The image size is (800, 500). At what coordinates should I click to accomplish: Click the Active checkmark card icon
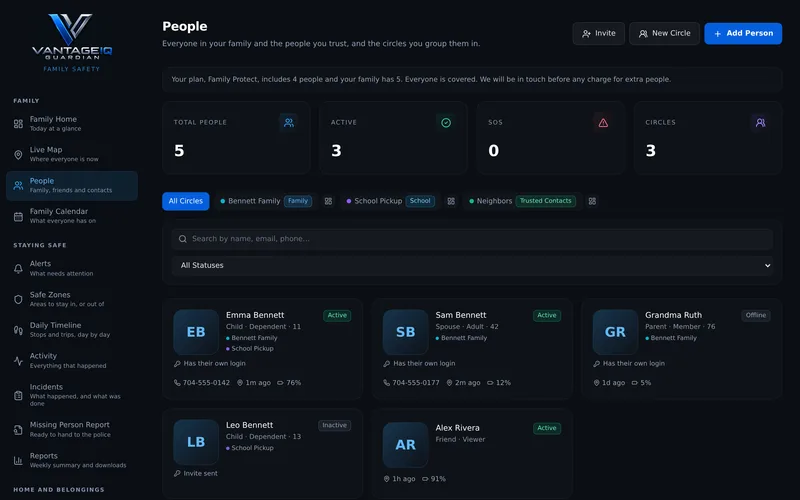446,122
